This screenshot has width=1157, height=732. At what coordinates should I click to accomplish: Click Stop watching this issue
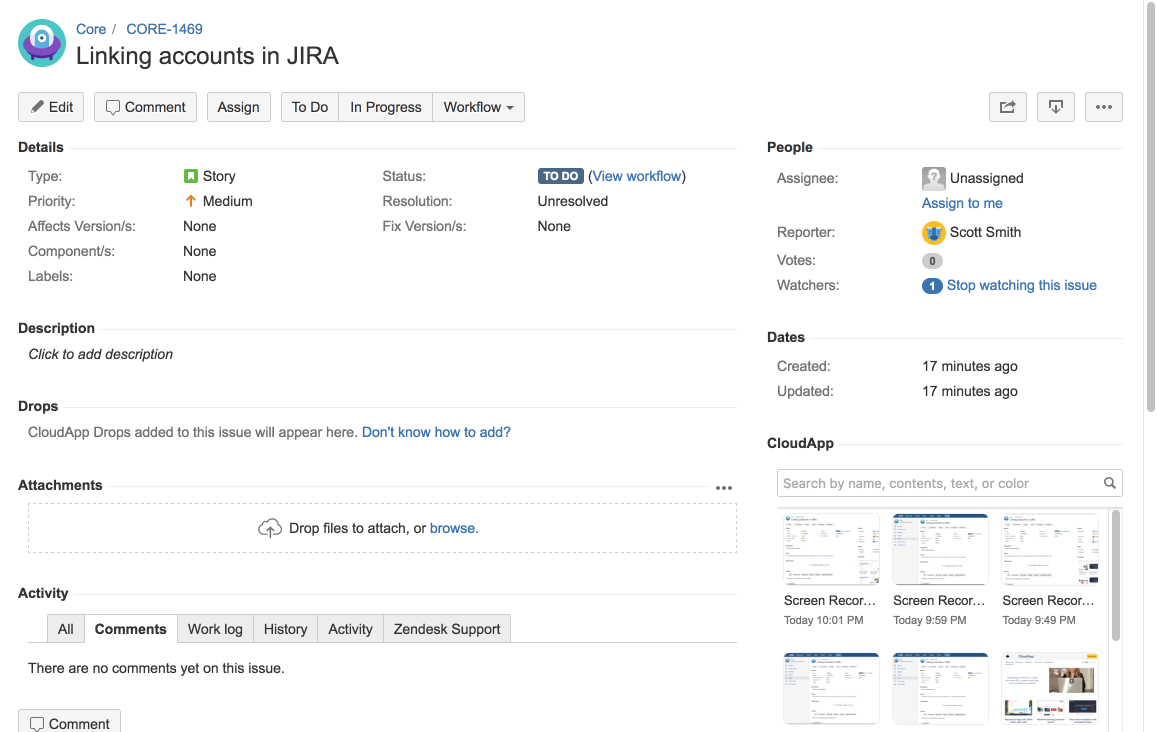pos(1021,285)
